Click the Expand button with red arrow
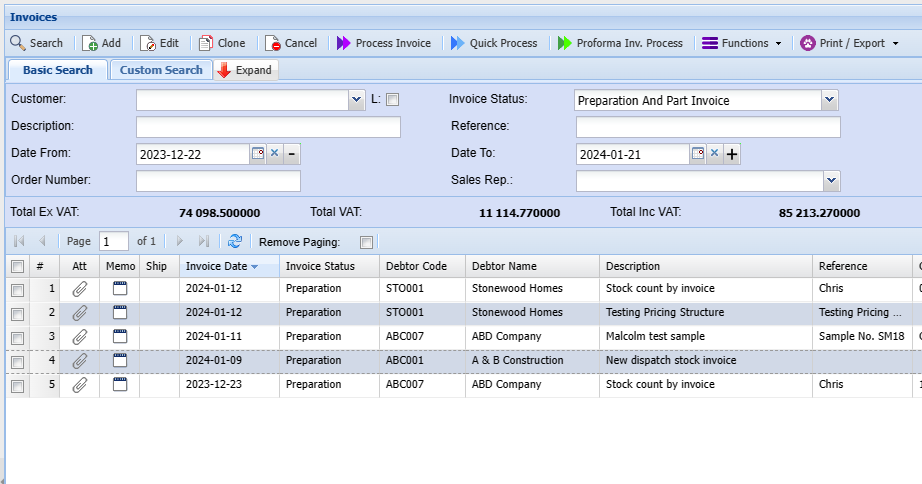Viewport: 922px width, 484px height. click(245, 70)
